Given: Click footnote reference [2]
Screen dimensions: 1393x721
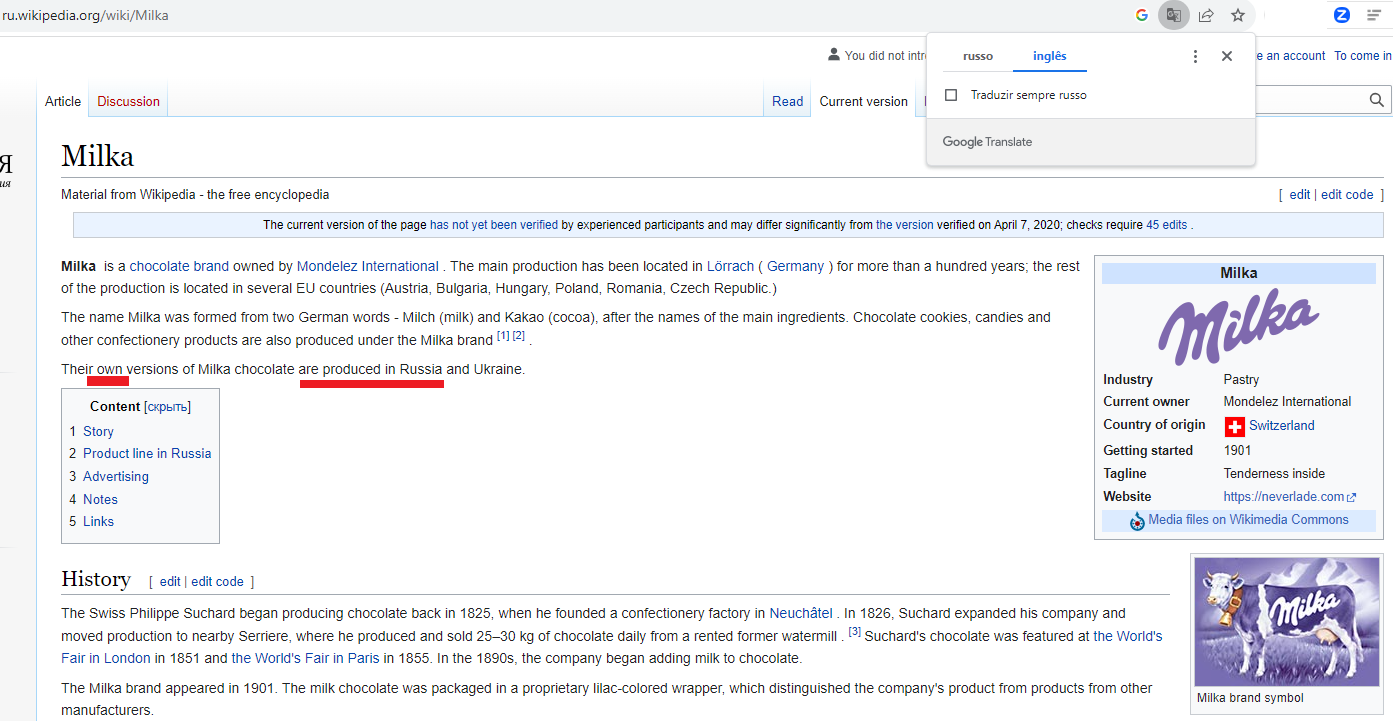Looking at the screenshot, I should point(518,336).
